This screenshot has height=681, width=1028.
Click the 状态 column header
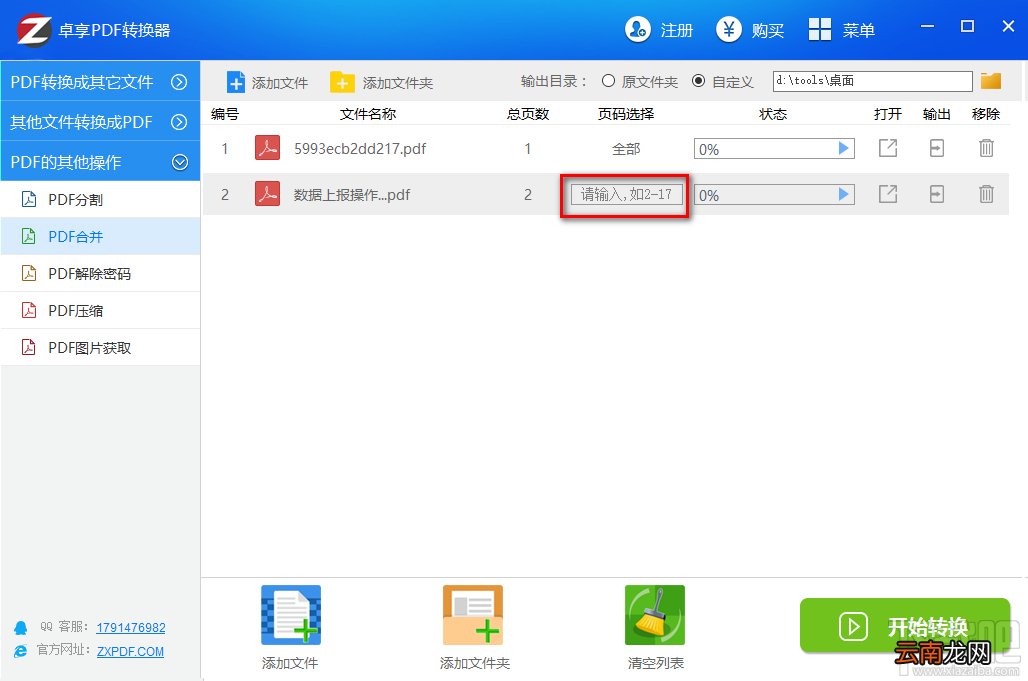pos(773,114)
